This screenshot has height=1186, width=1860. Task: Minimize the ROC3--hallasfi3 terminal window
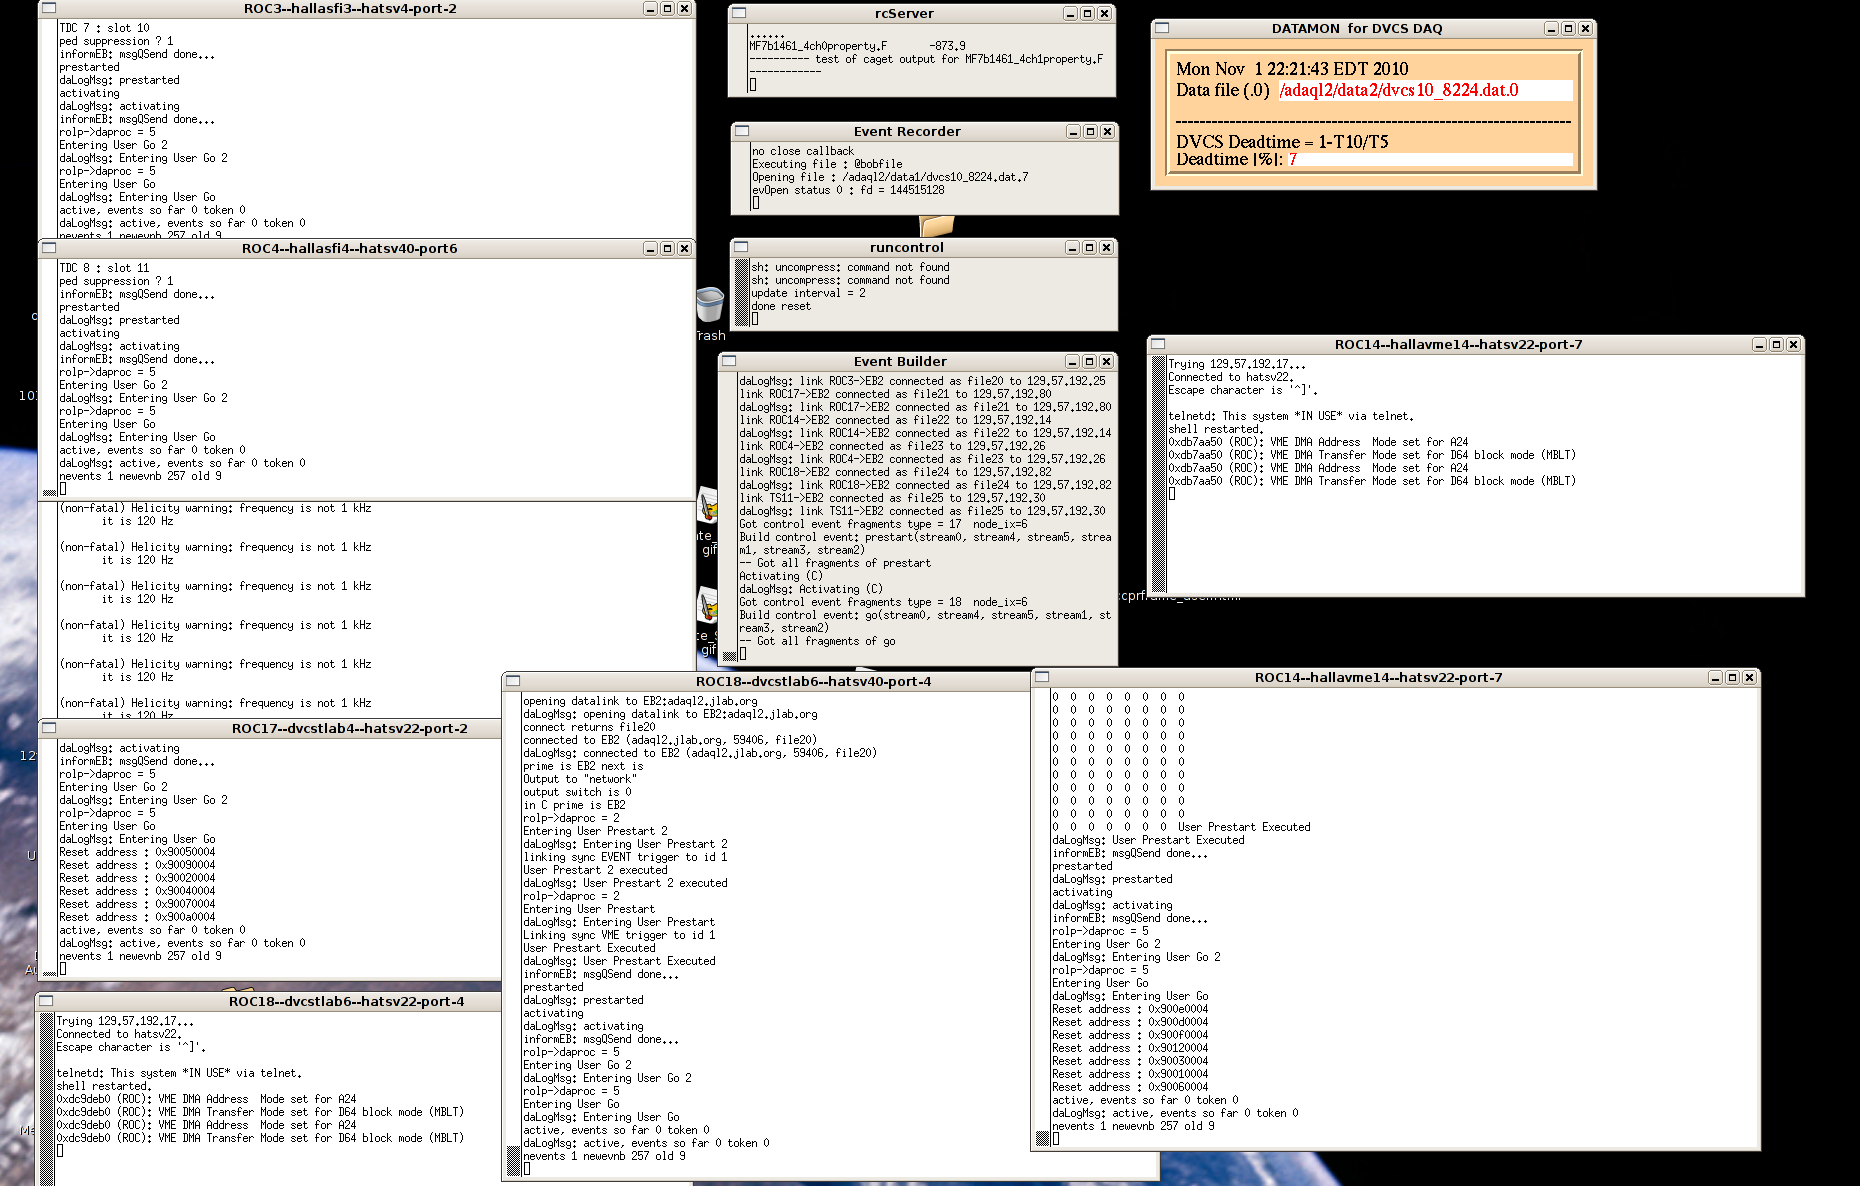pyautogui.click(x=650, y=8)
